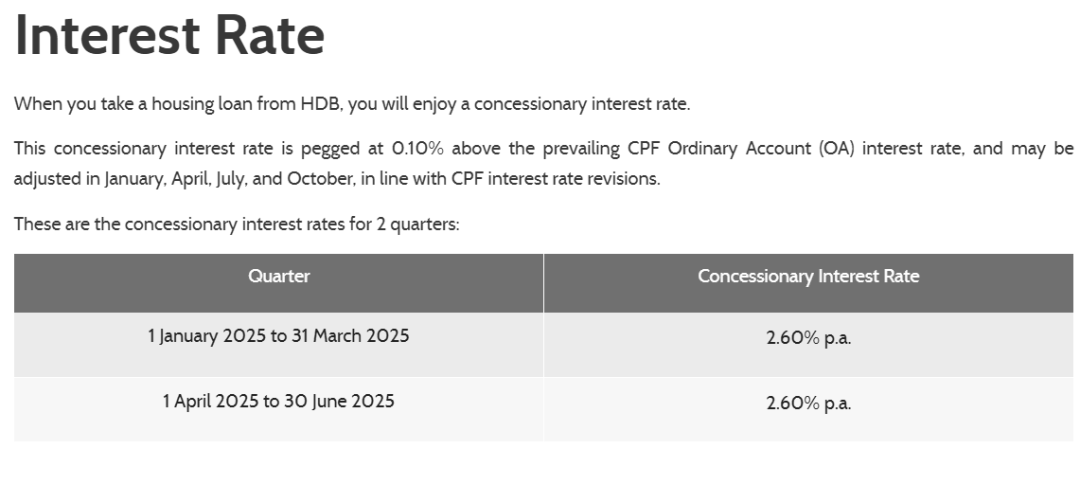Click the "Interest Rate" page heading
This screenshot has width=1080, height=485.
(x=169, y=36)
